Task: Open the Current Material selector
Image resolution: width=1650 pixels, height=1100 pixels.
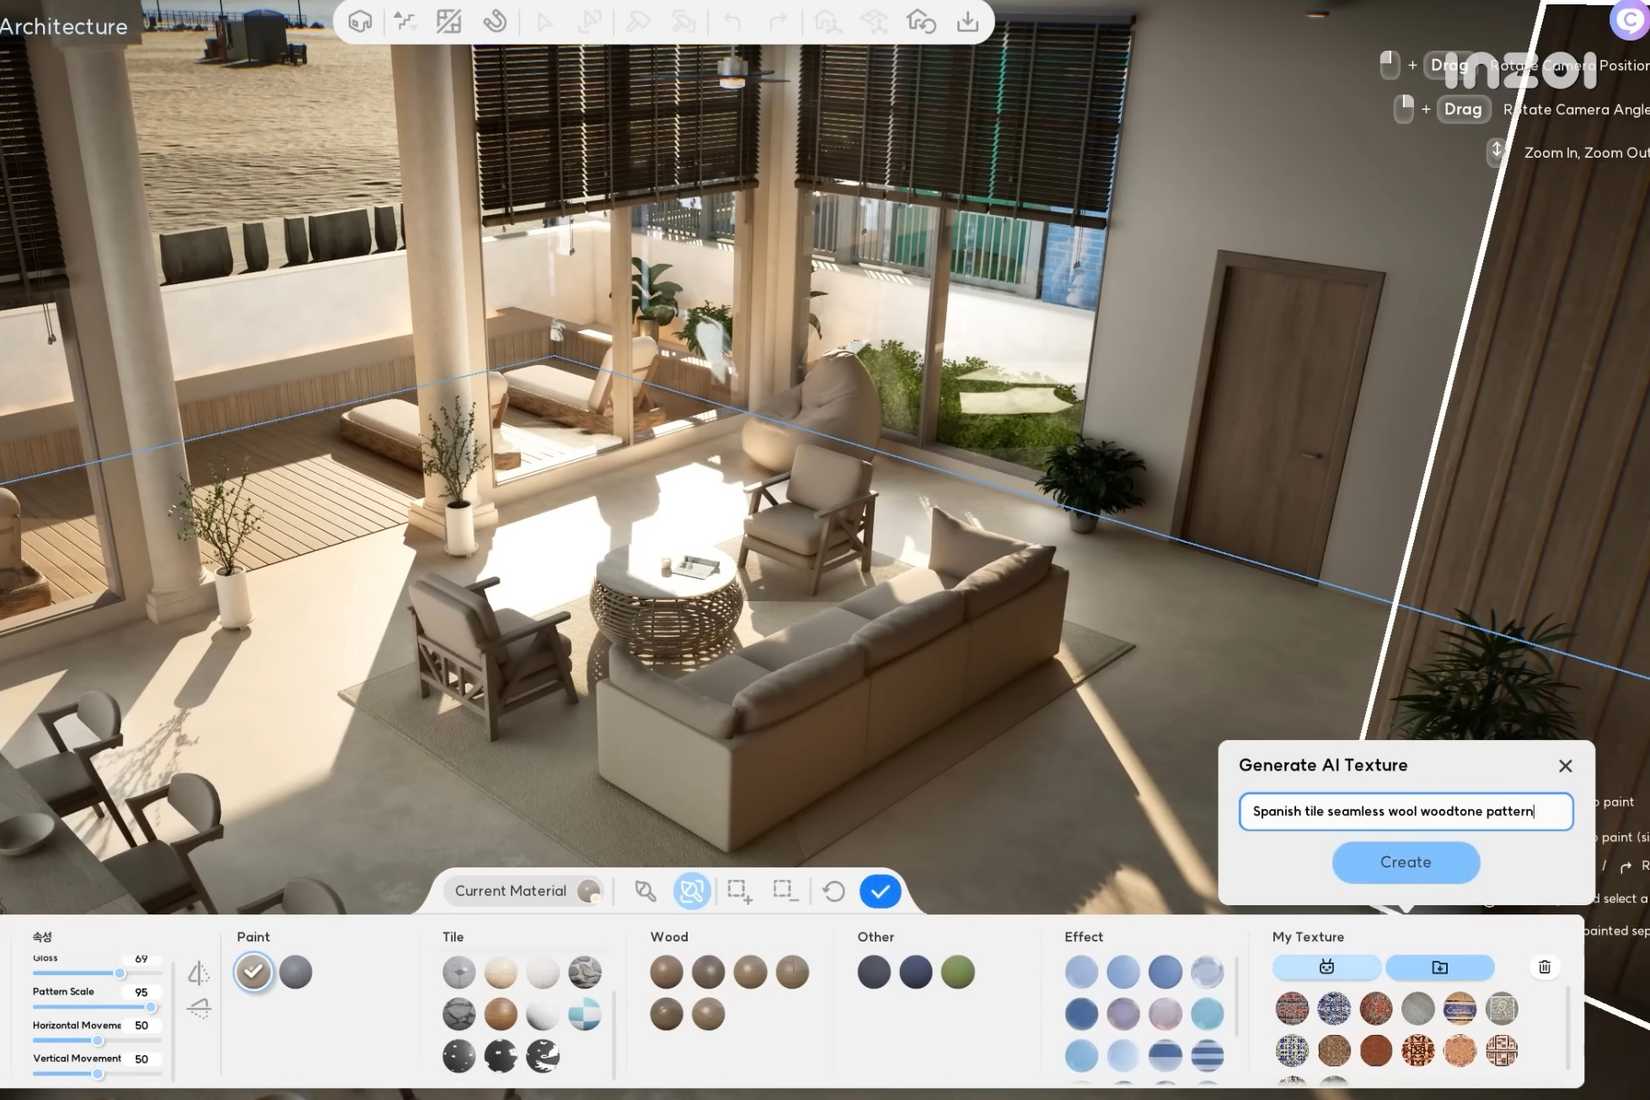Action: click(527, 890)
